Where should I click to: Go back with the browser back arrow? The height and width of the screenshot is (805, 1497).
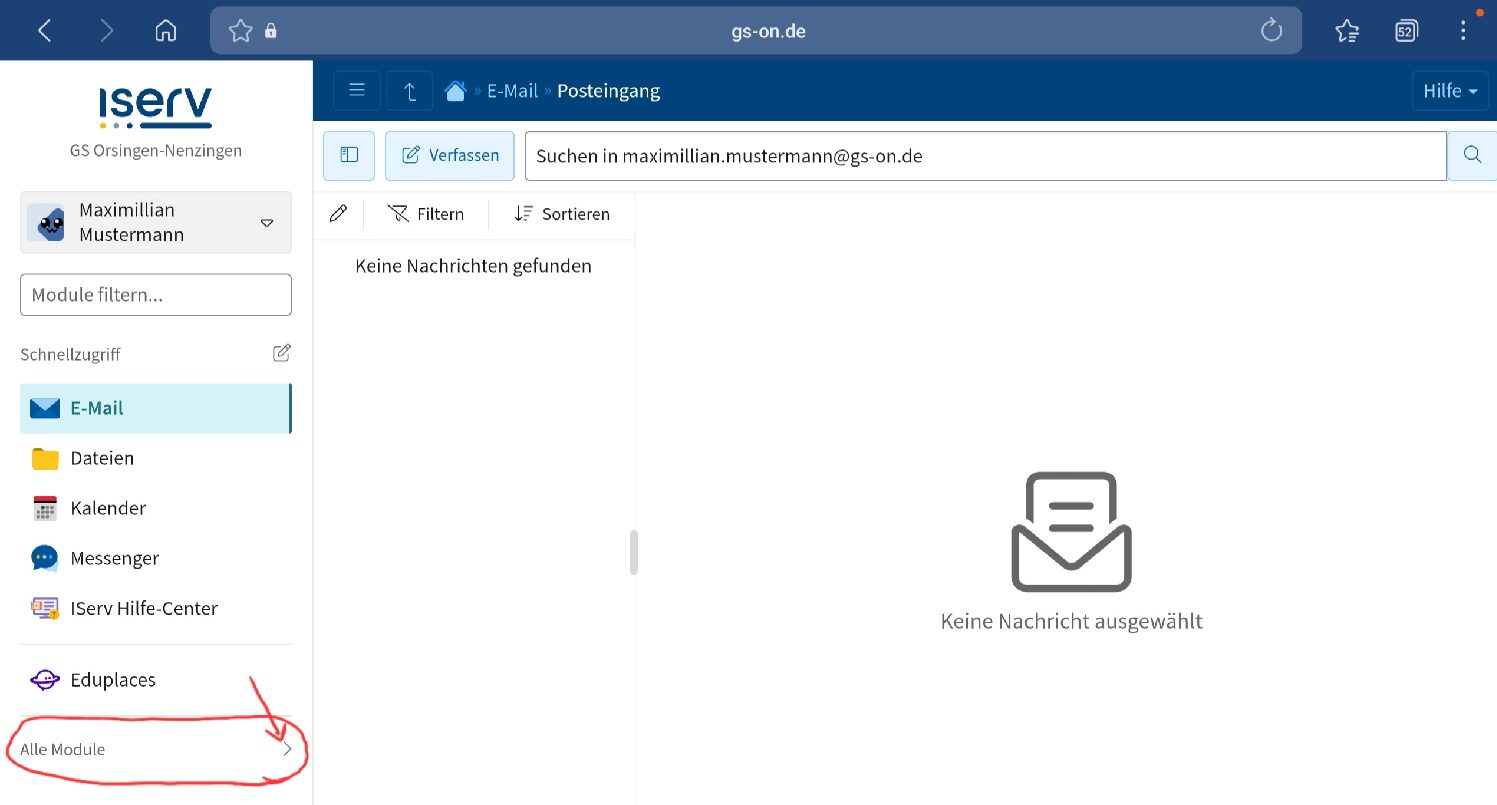tap(44, 31)
